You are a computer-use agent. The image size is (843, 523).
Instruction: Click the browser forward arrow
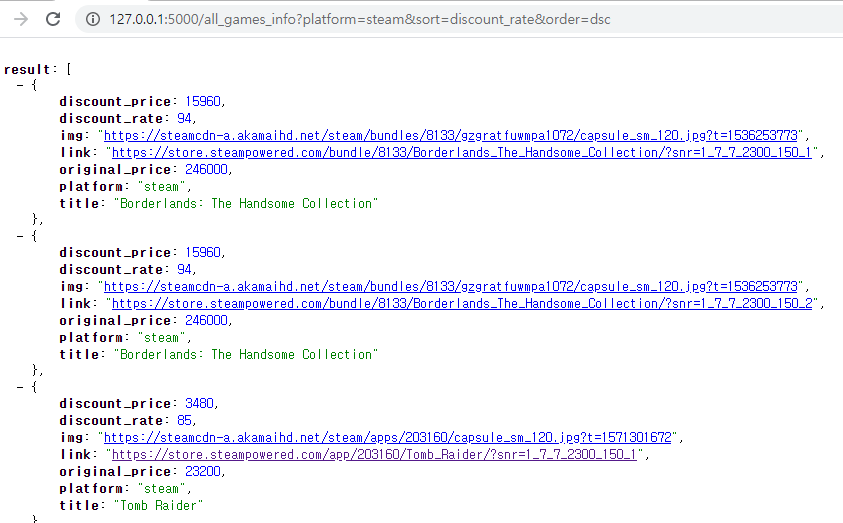click(x=21, y=19)
